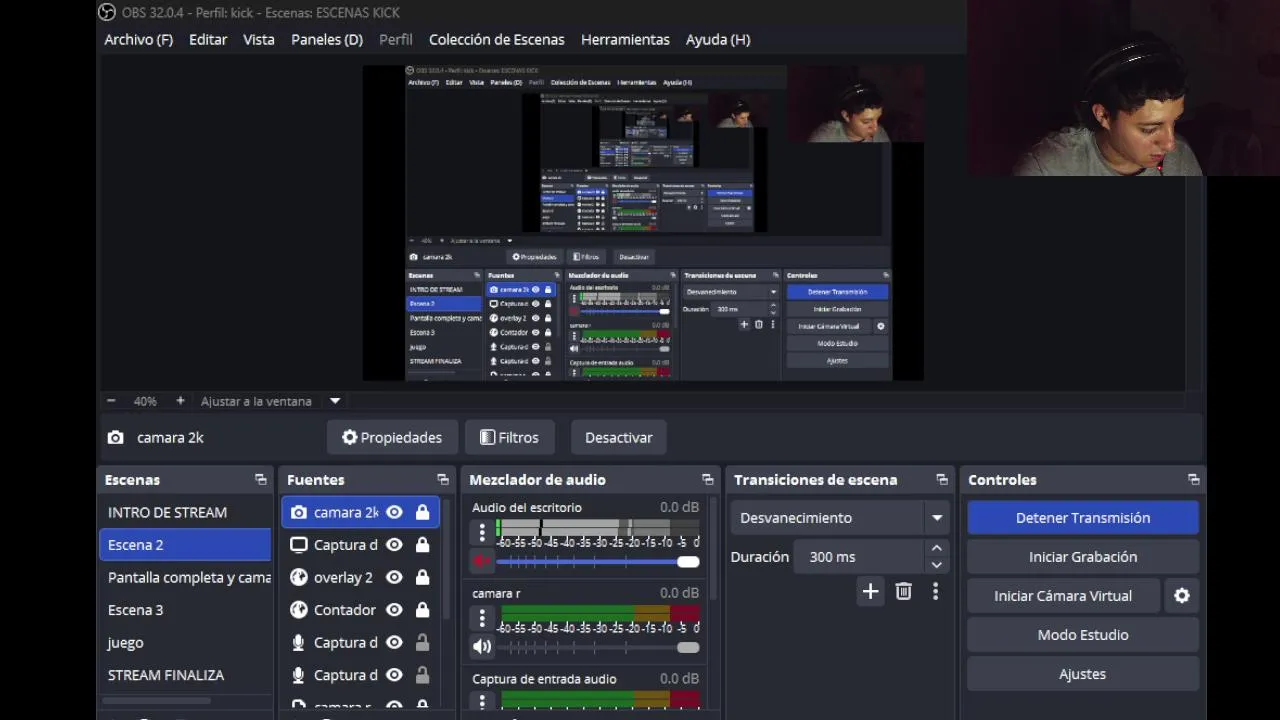This screenshot has height=720, width=1280.
Task: Open the Ayuda menu
Action: 718,40
